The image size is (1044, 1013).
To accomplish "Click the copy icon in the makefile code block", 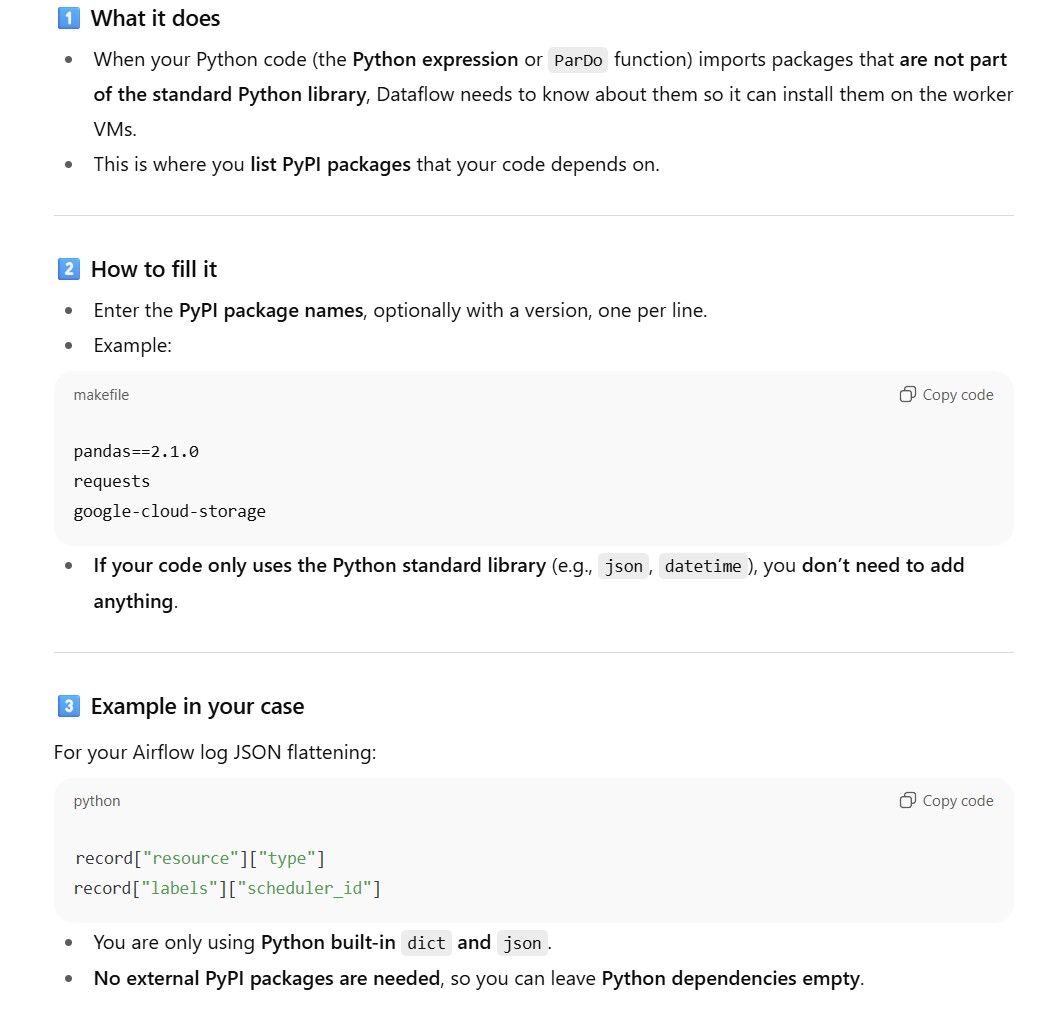I will 908,394.
